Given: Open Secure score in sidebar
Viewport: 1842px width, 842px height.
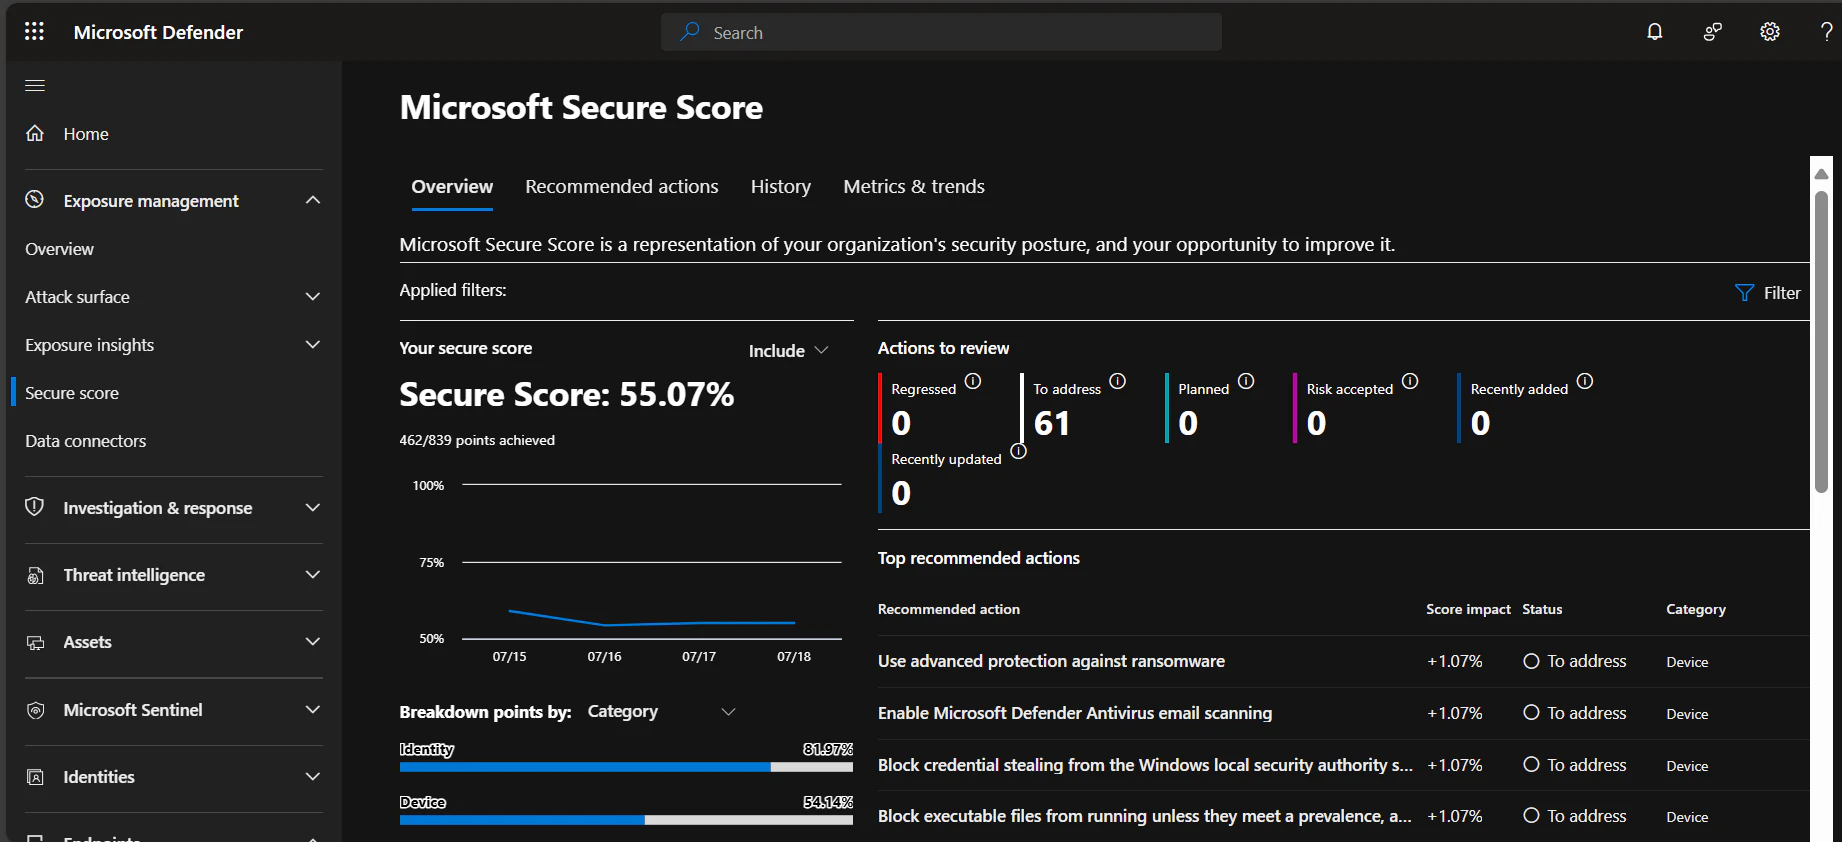Looking at the screenshot, I should 72,393.
